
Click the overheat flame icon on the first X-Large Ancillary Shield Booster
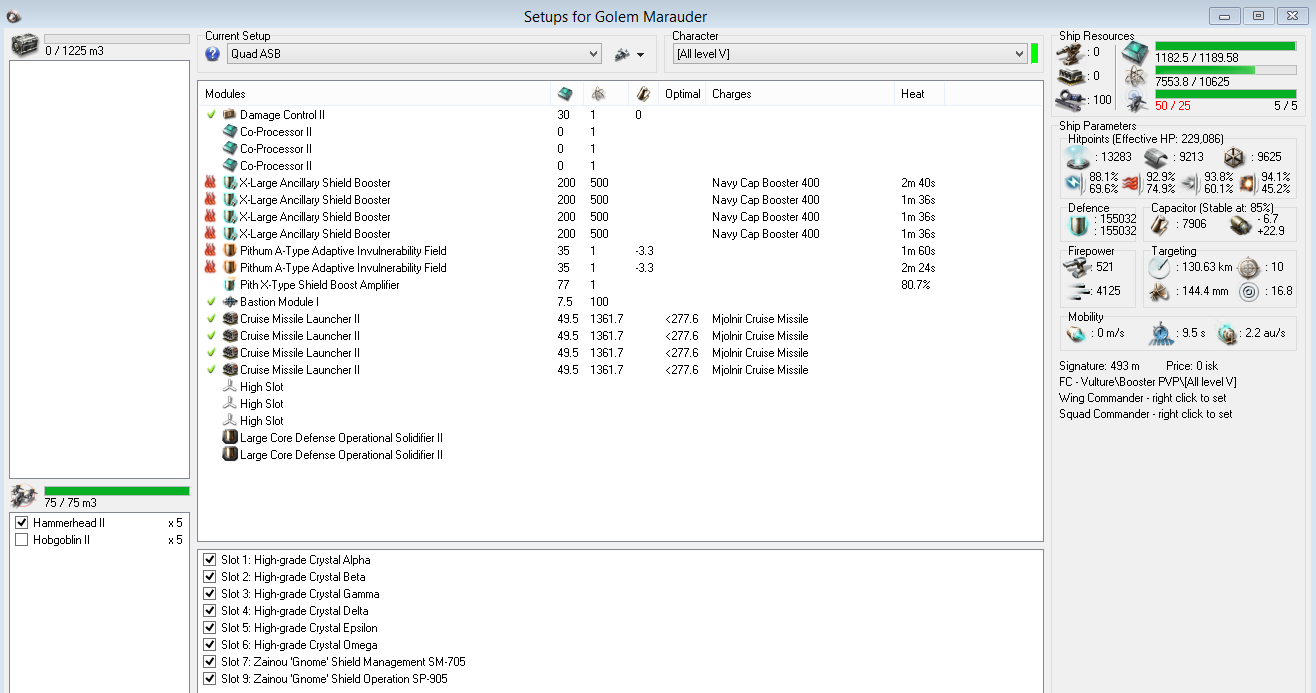210,183
